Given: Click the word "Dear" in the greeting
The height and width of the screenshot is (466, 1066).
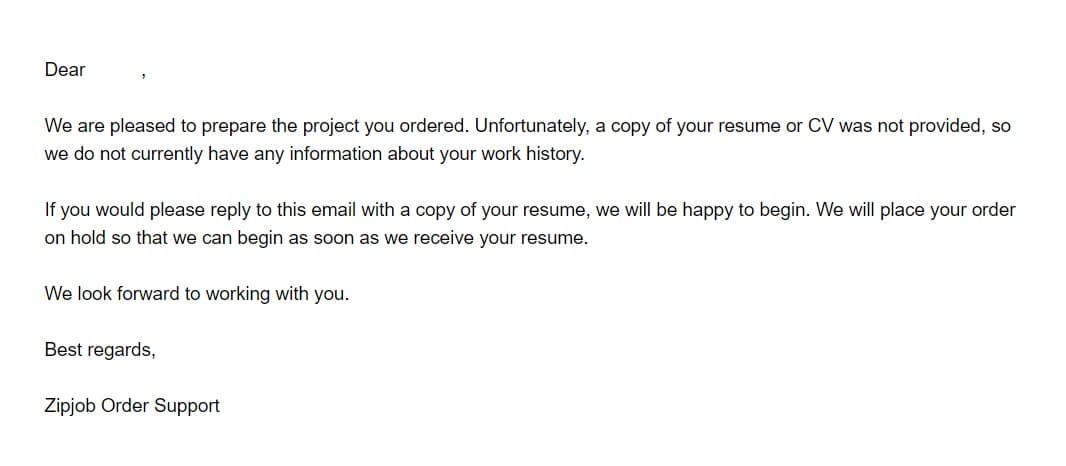Looking at the screenshot, I should [x=65, y=69].
